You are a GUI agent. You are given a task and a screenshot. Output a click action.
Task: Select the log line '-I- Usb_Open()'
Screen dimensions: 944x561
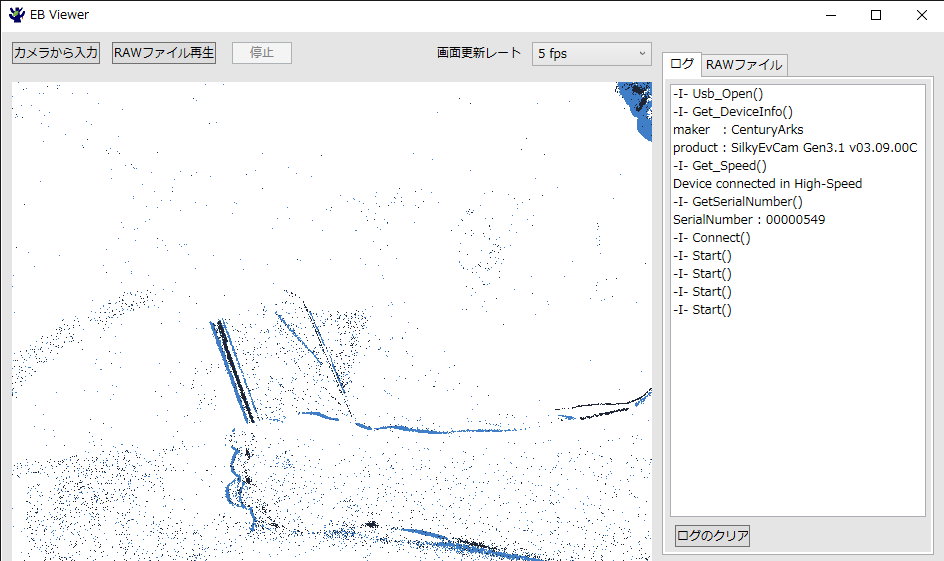pos(718,94)
